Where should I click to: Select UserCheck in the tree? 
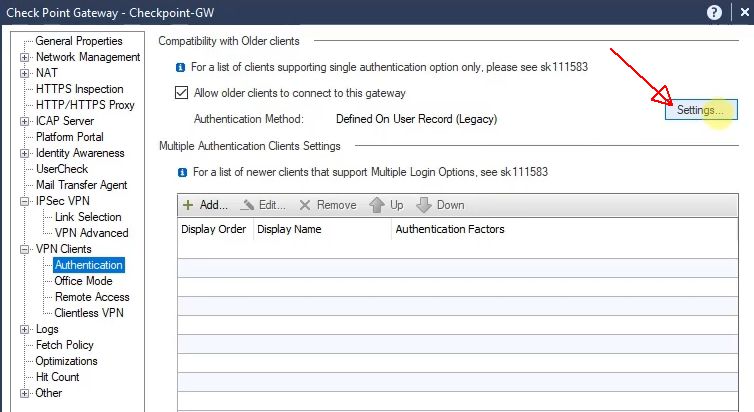(x=62, y=169)
